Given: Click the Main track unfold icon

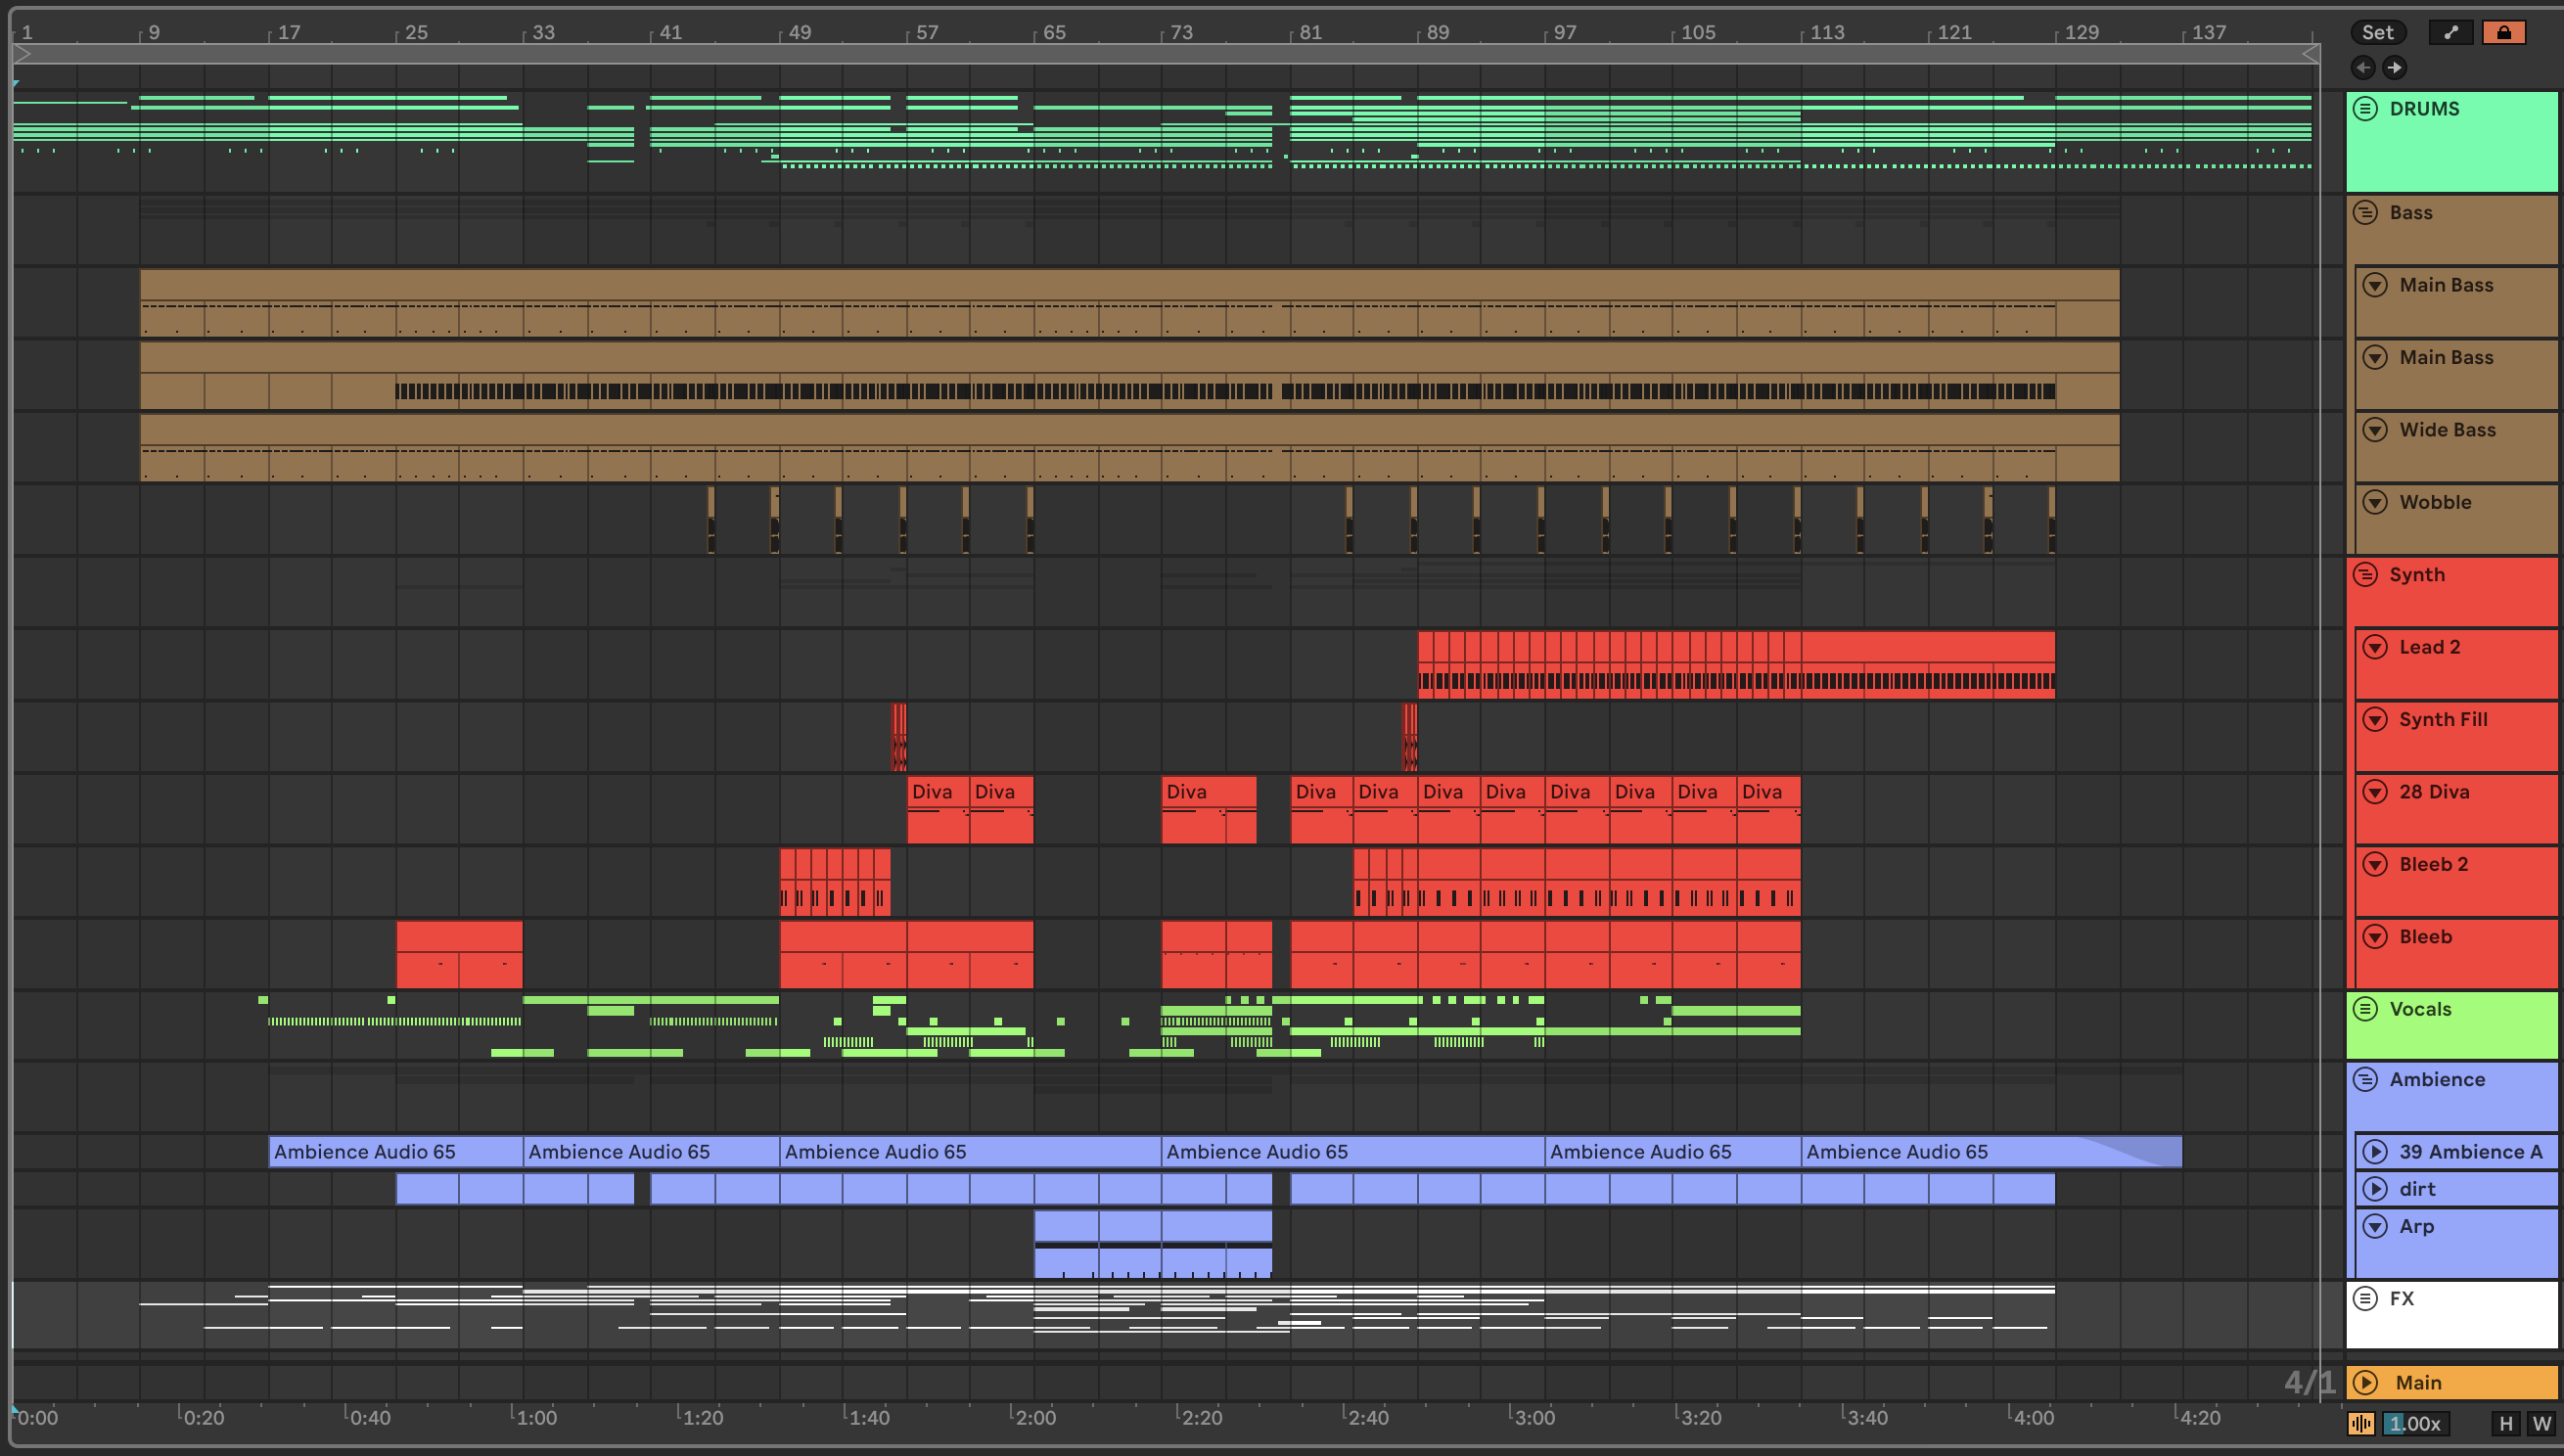Looking at the screenshot, I should pyautogui.click(x=2365, y=1382).
